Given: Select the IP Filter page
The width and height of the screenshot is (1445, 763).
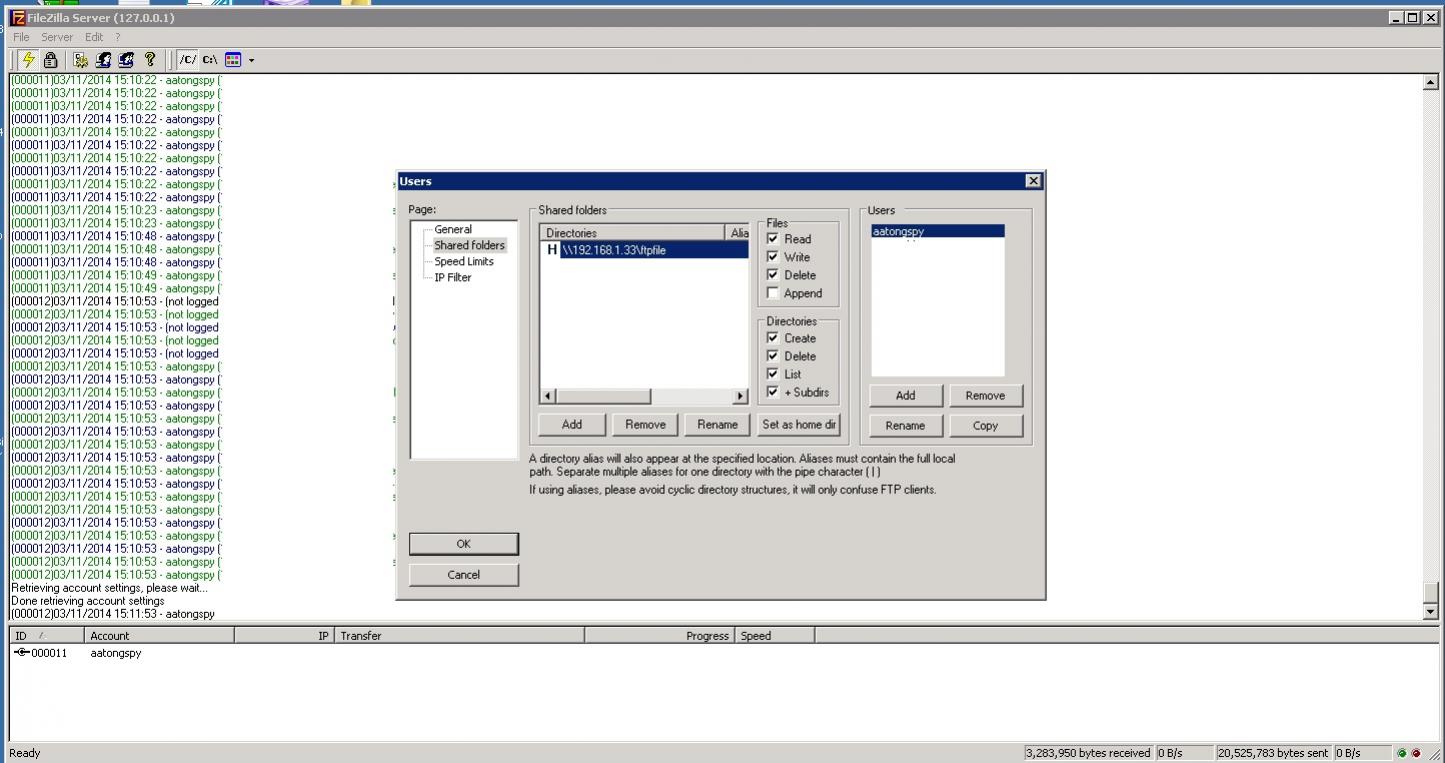Looking at the screenshot, I should (453, 277).
